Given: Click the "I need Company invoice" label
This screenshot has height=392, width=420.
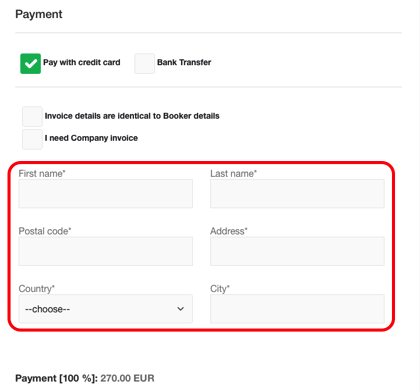Looking at the screenshot, I should click(x=91, y=138).
